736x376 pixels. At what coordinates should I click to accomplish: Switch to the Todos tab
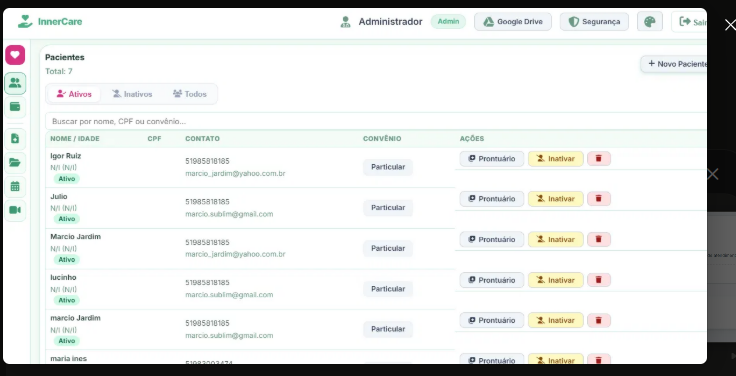(x=190, y=94)
